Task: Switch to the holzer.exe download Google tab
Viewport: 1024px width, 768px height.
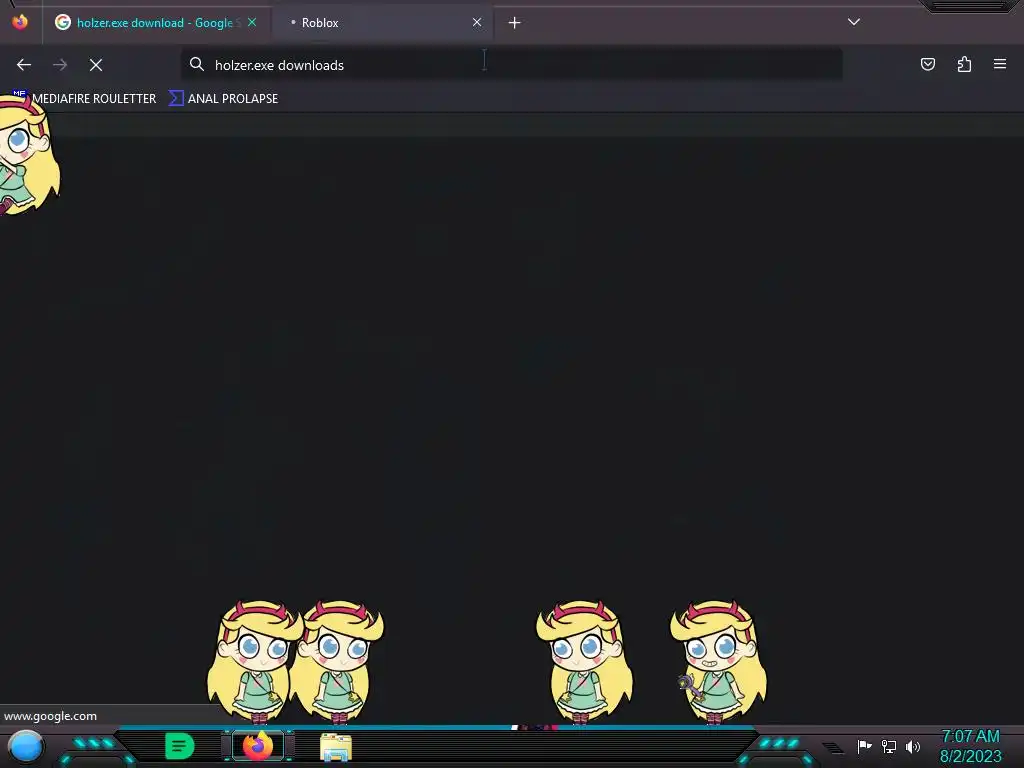Action: [155, 23]
